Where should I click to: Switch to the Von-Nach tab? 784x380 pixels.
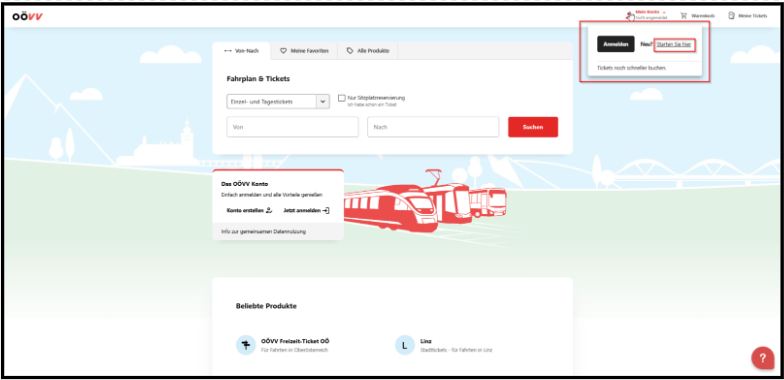(242, 51)
